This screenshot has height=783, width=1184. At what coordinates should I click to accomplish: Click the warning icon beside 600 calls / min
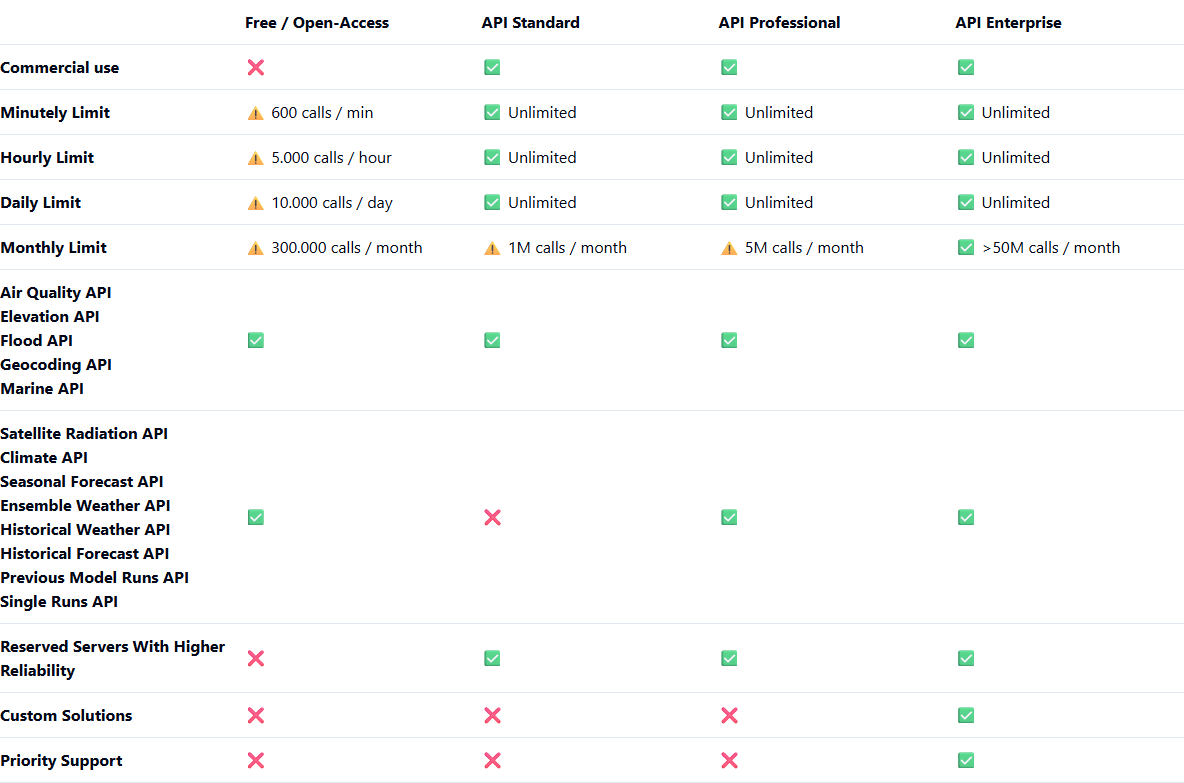256,113
